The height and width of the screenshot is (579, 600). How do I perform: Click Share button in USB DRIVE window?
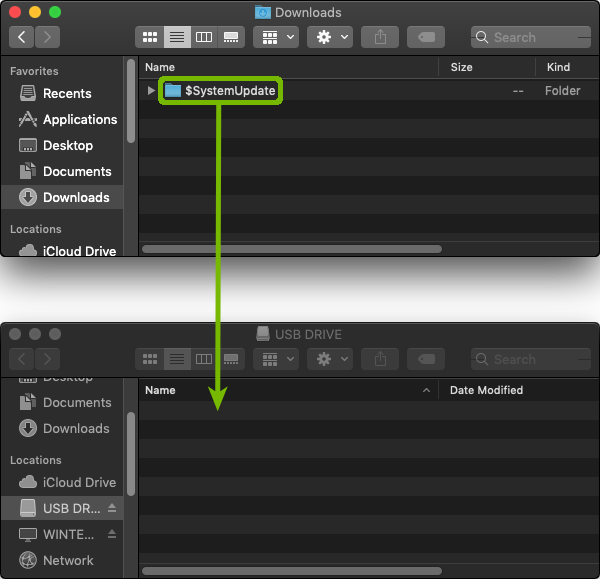pyautogui.click(x=380, y=359)
